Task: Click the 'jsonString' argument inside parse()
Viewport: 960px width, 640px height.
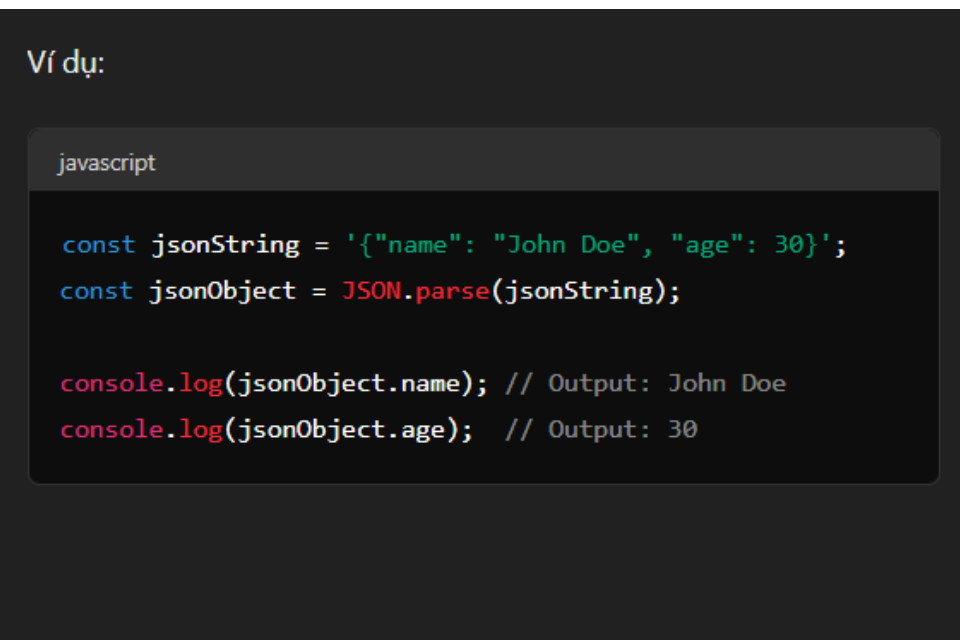Action: point(575,291)
